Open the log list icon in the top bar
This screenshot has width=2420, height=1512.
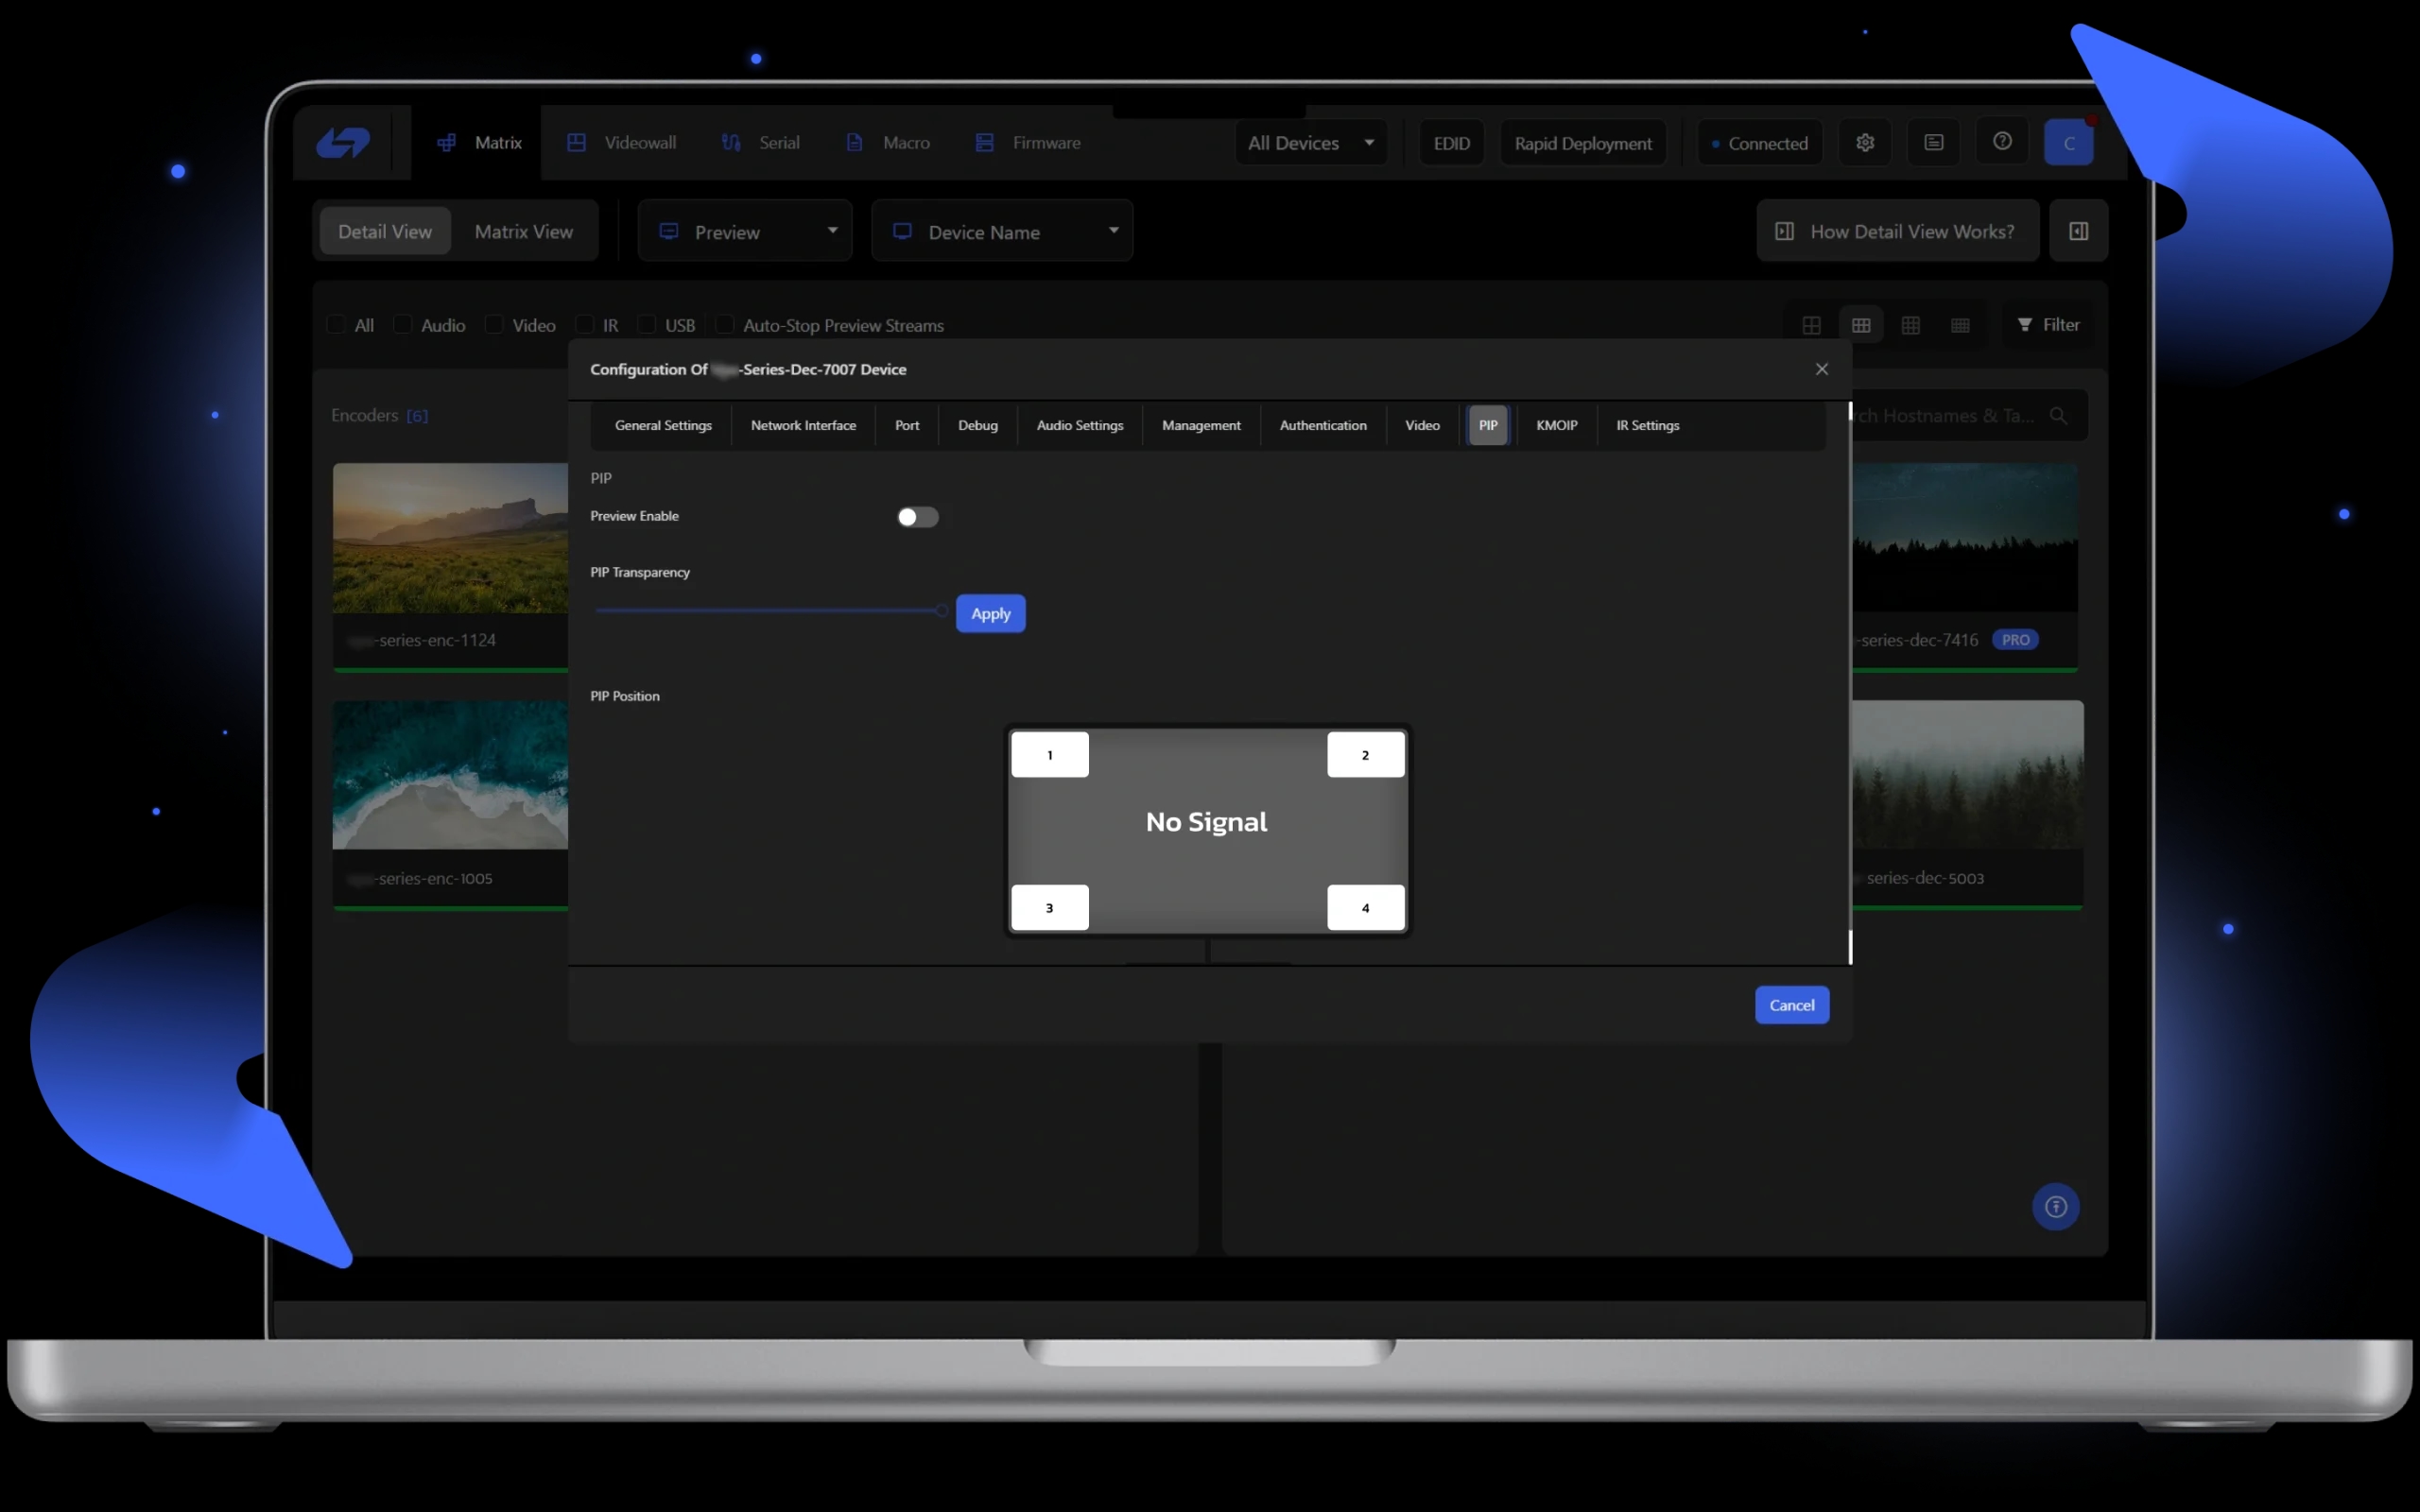[x=1933, y=143]
